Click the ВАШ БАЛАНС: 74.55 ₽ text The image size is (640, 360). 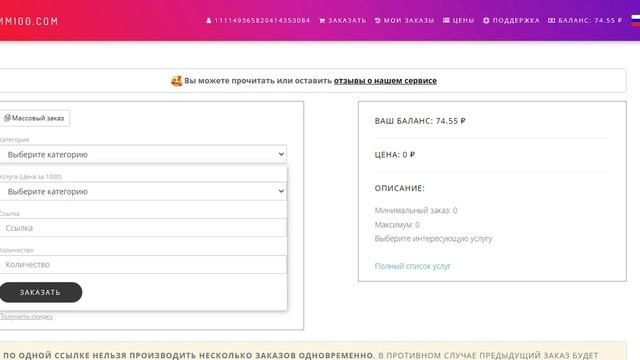(x=420, y=121)
